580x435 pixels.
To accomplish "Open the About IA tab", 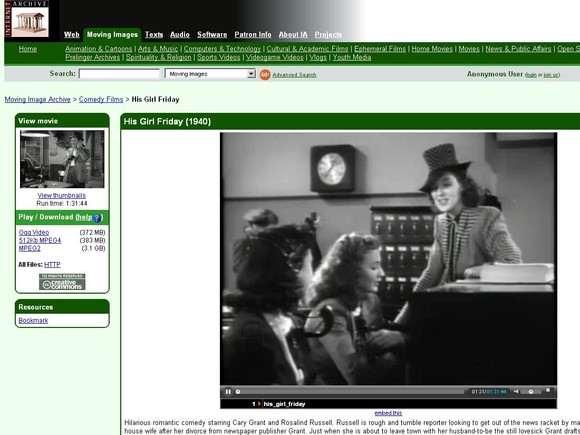I will [x=293, y=34].
